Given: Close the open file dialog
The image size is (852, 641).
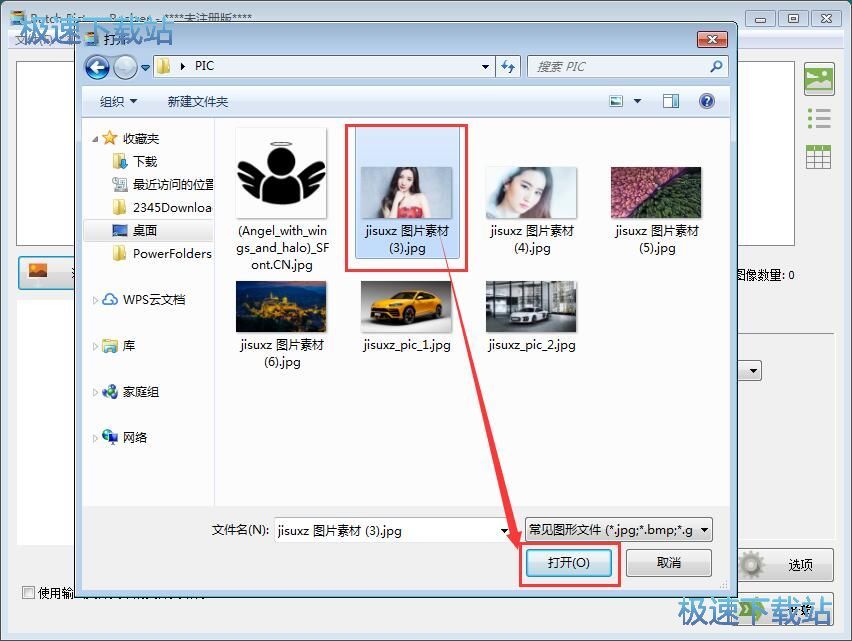Looking at the screenshot, I should (712, 39).
